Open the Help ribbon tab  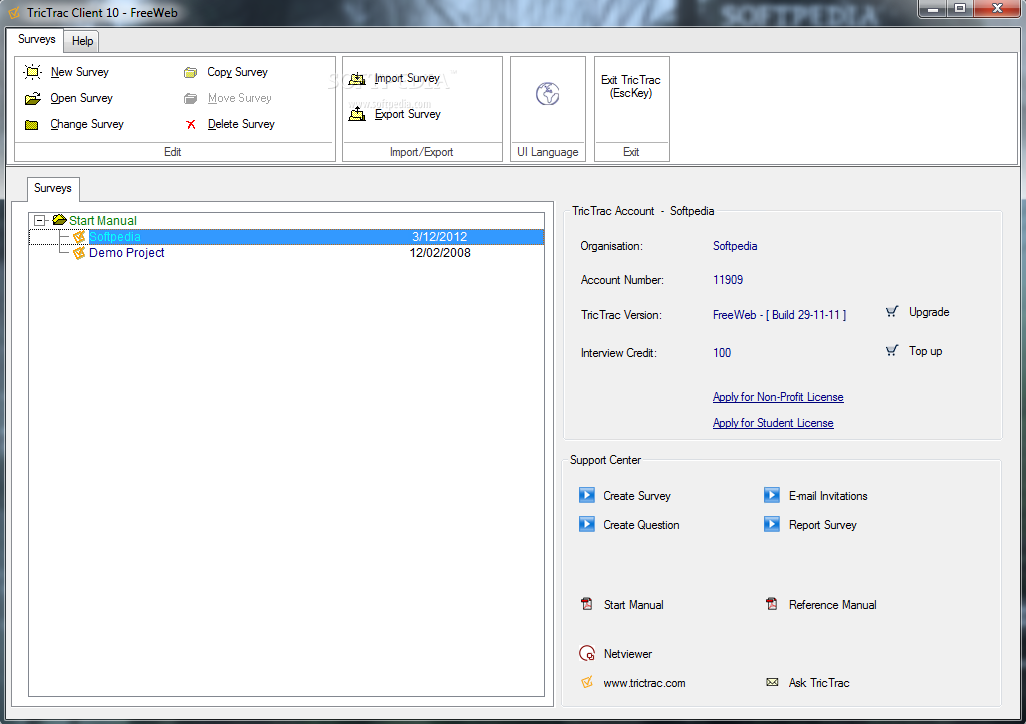click(x=82, y=41)
